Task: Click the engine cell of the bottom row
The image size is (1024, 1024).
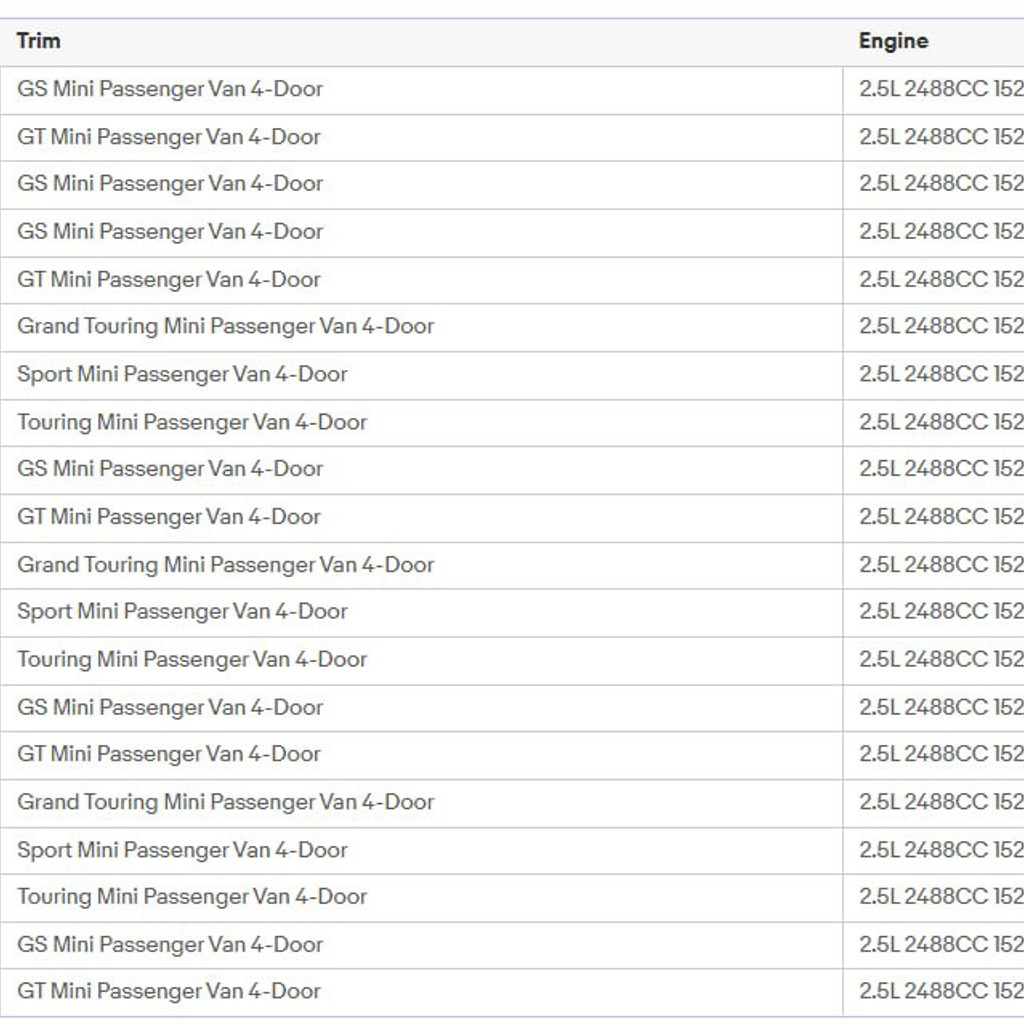Action: point(933,992)
